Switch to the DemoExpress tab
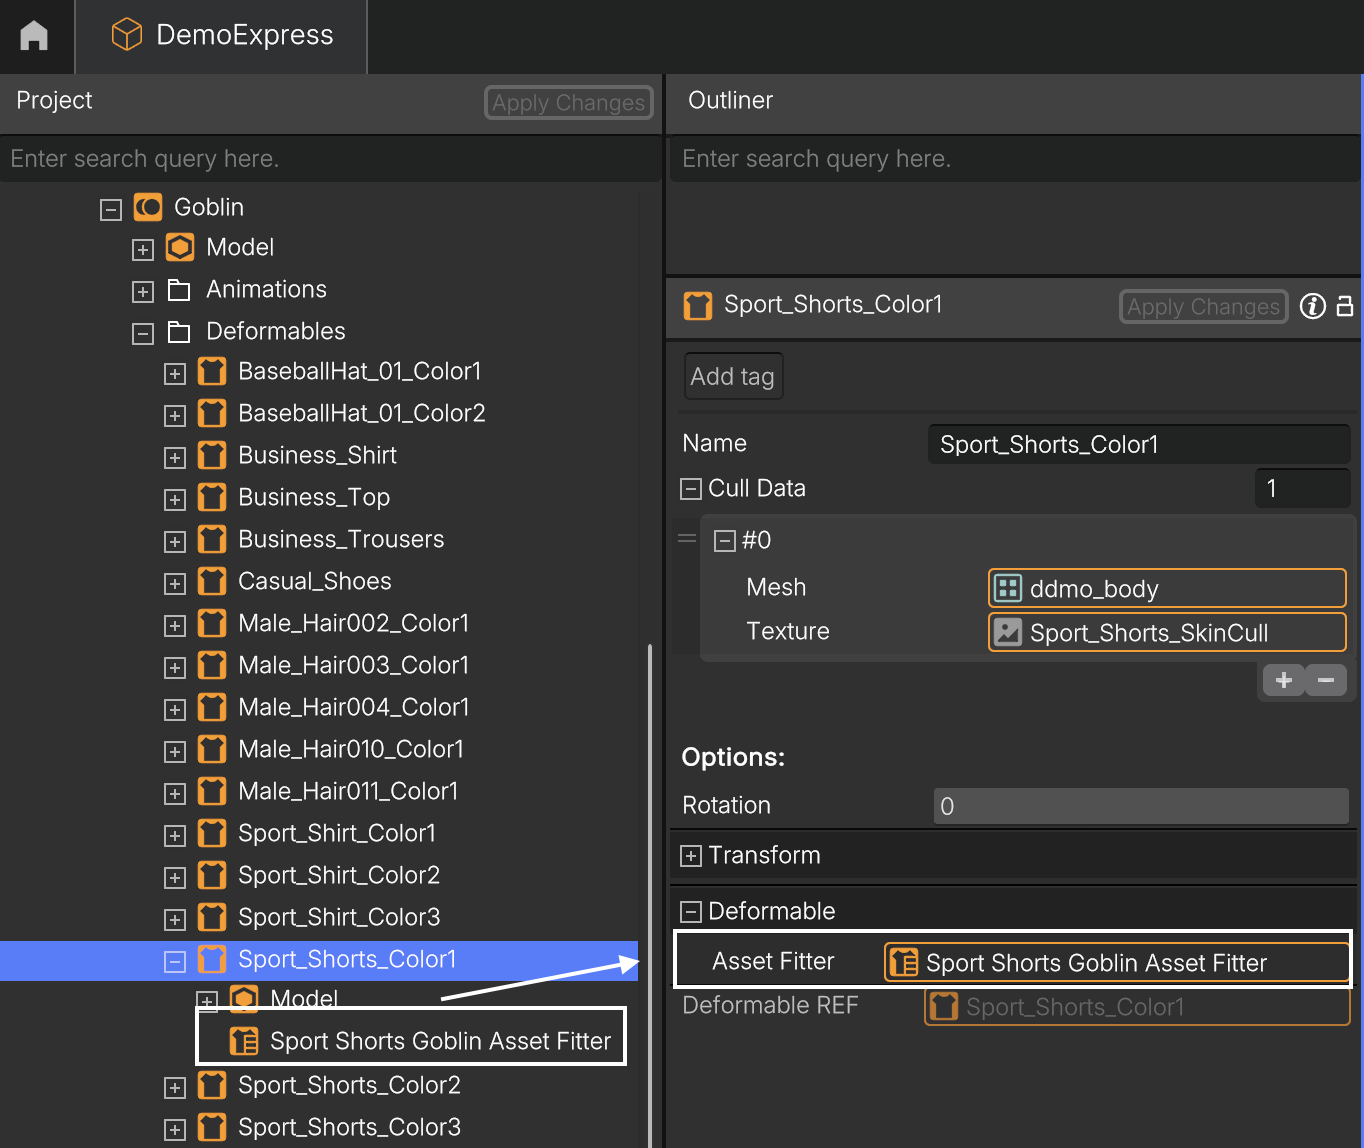This screenshot has width=1364, height=1148. coord(222,36)
